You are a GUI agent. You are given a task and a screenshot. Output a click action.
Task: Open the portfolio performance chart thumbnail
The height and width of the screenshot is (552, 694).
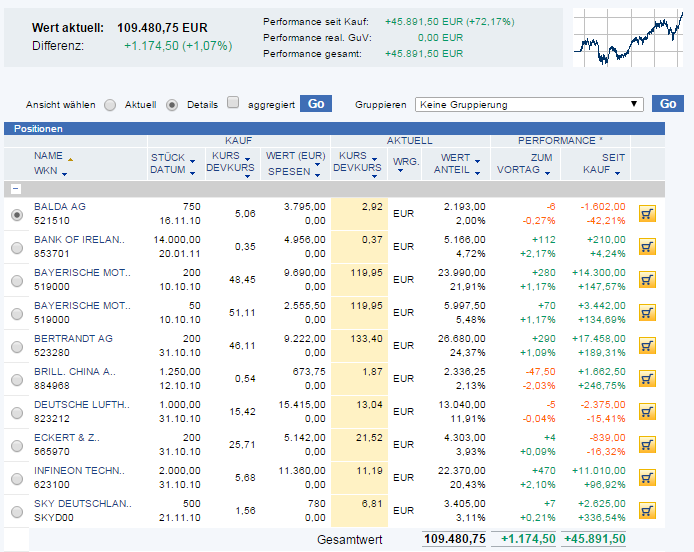tap(626, 37)
